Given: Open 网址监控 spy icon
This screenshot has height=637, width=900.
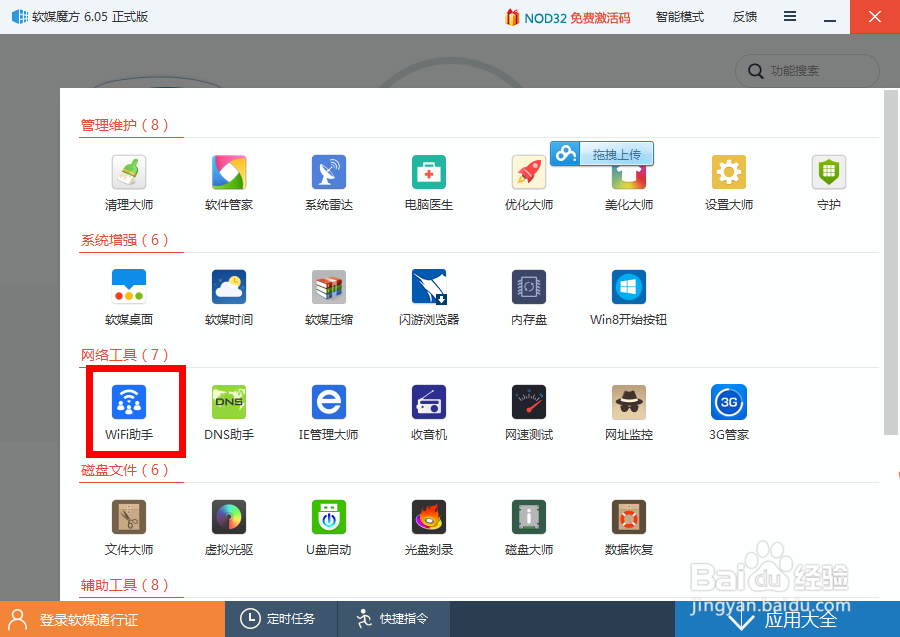Looking at the screenshot, I should [629, 402].
